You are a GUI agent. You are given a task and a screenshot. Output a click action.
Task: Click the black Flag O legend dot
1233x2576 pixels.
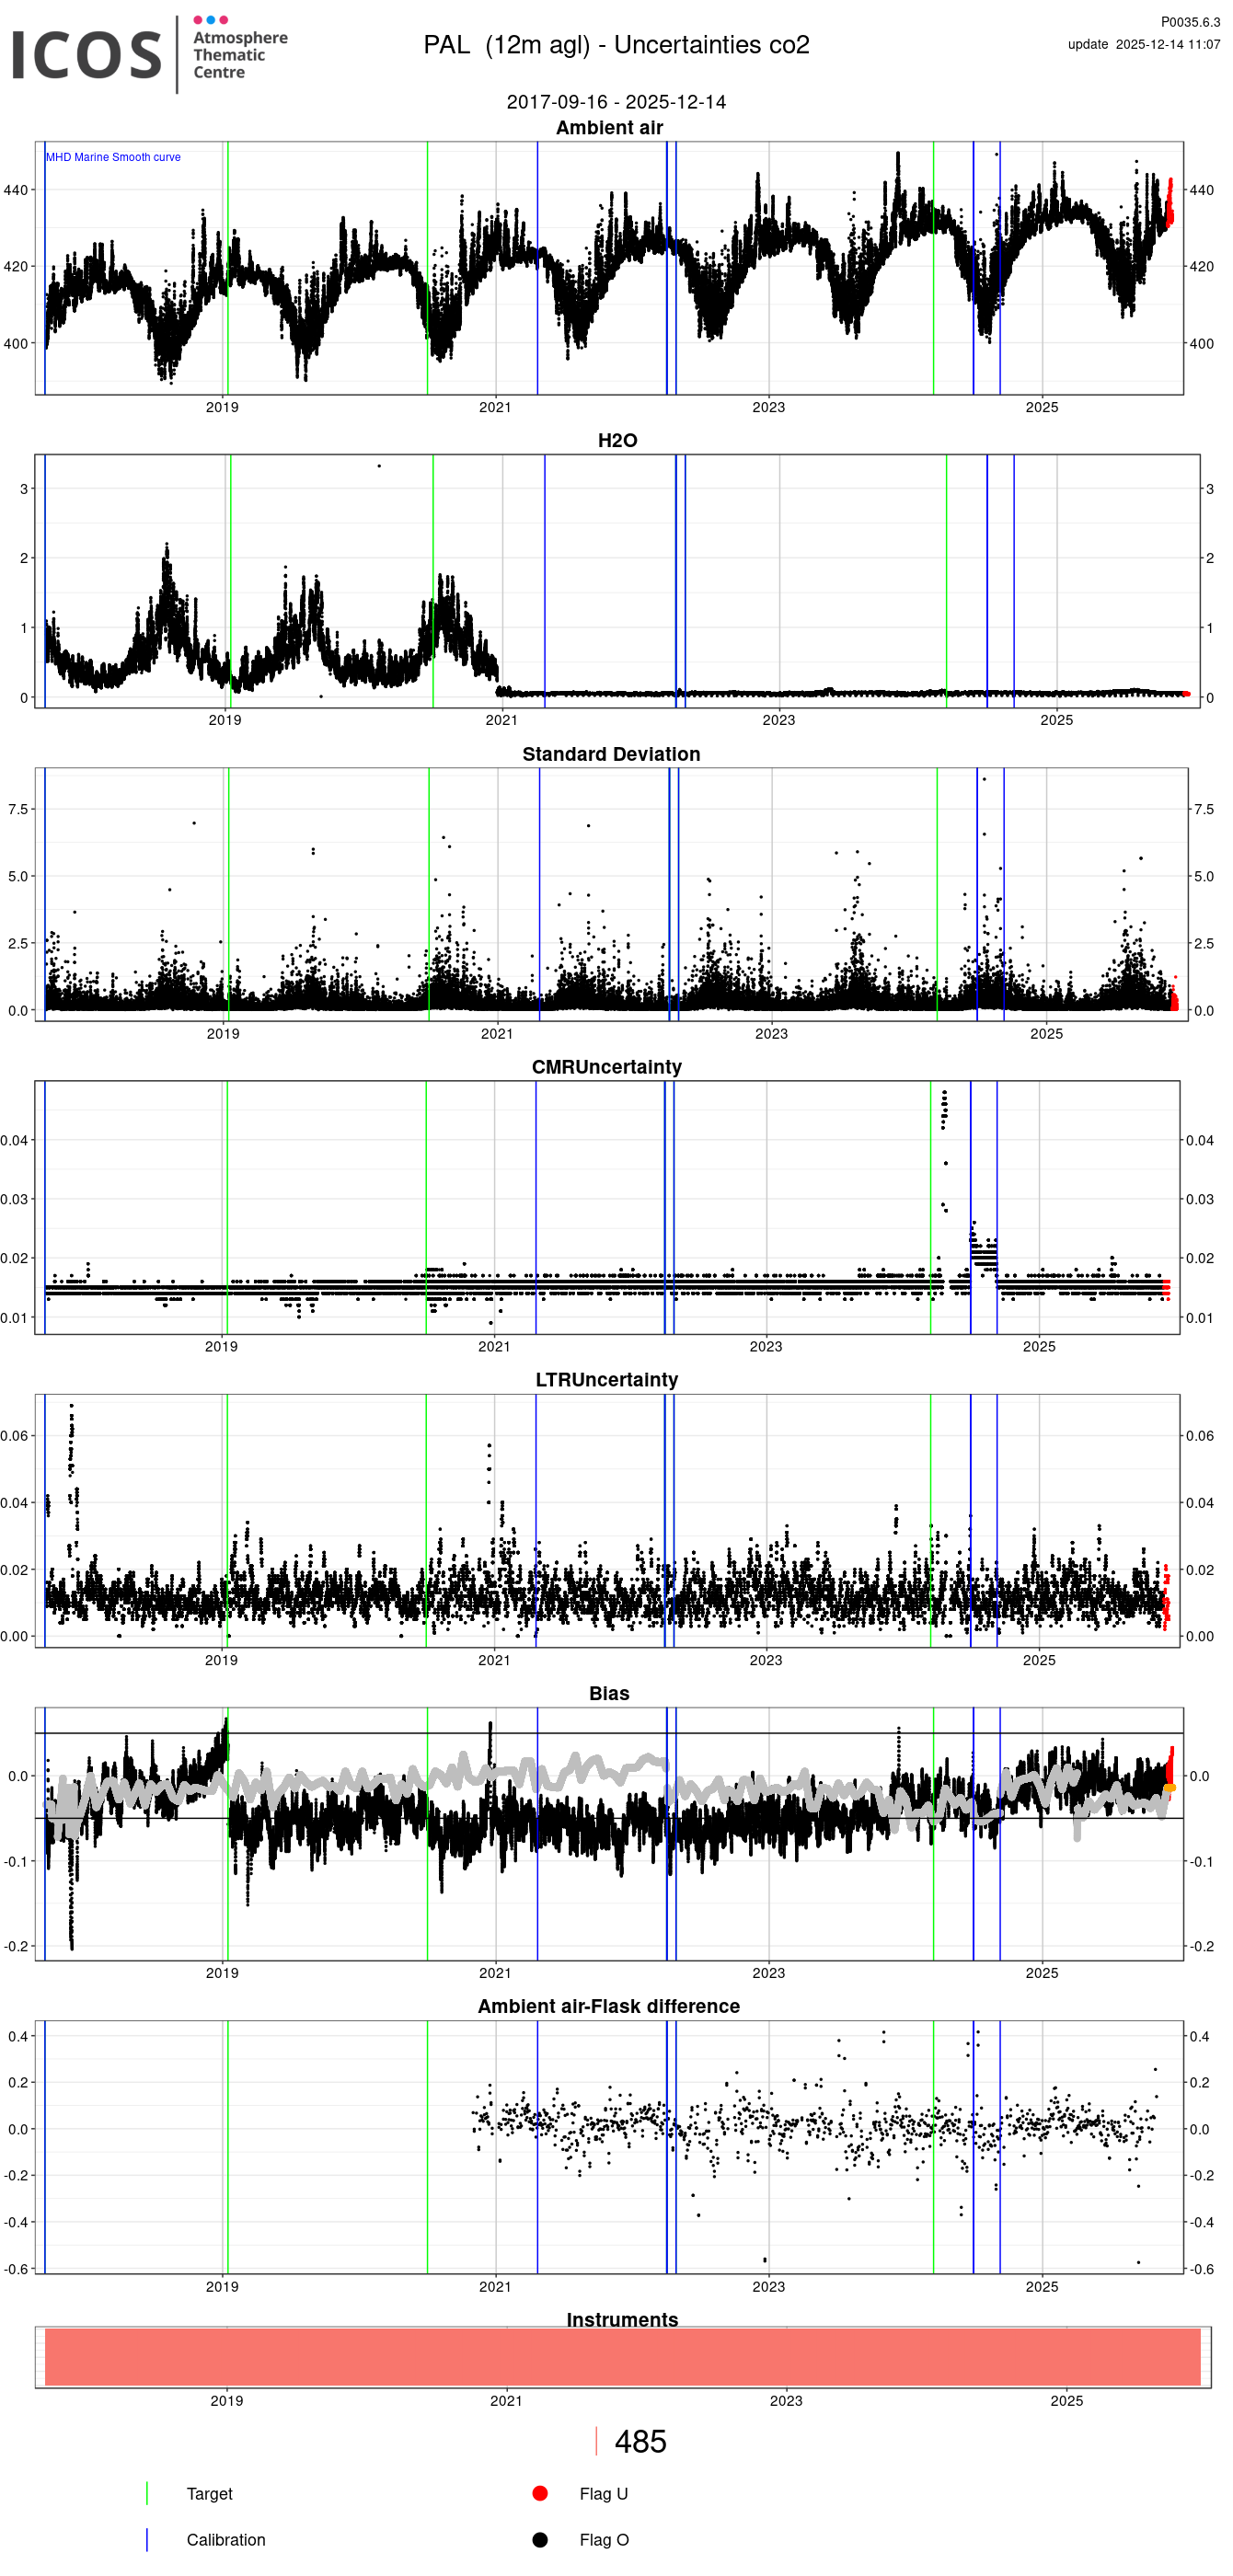click(540, 2539)
